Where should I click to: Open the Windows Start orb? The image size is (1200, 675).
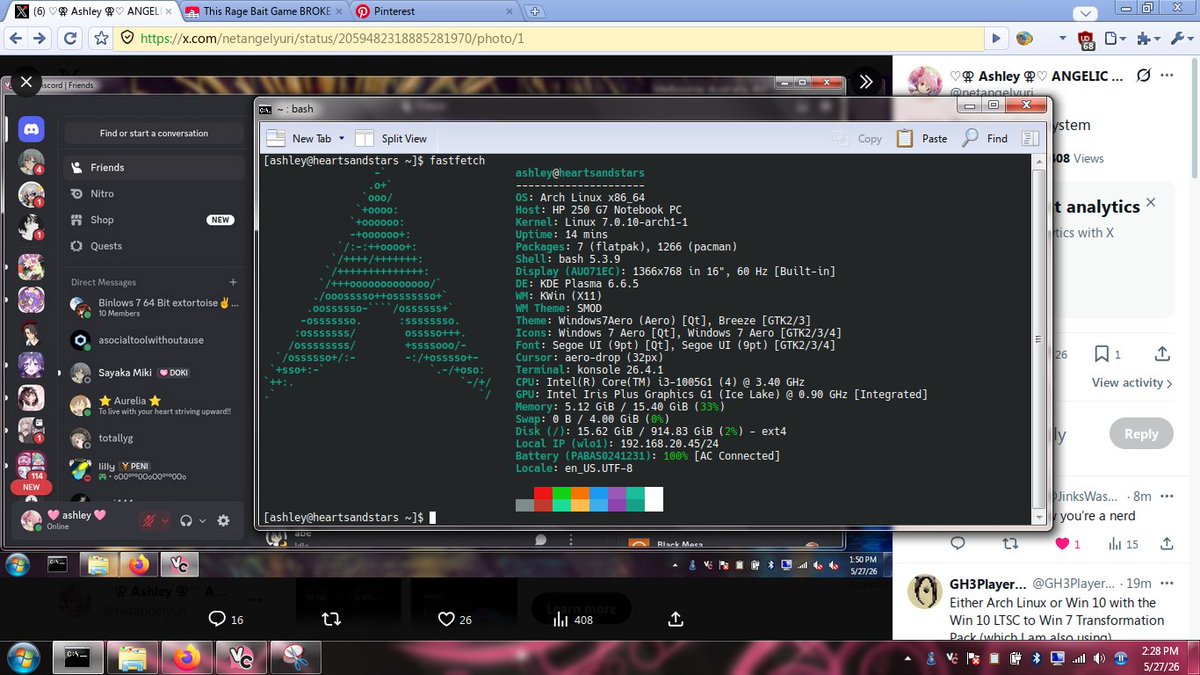22,658
